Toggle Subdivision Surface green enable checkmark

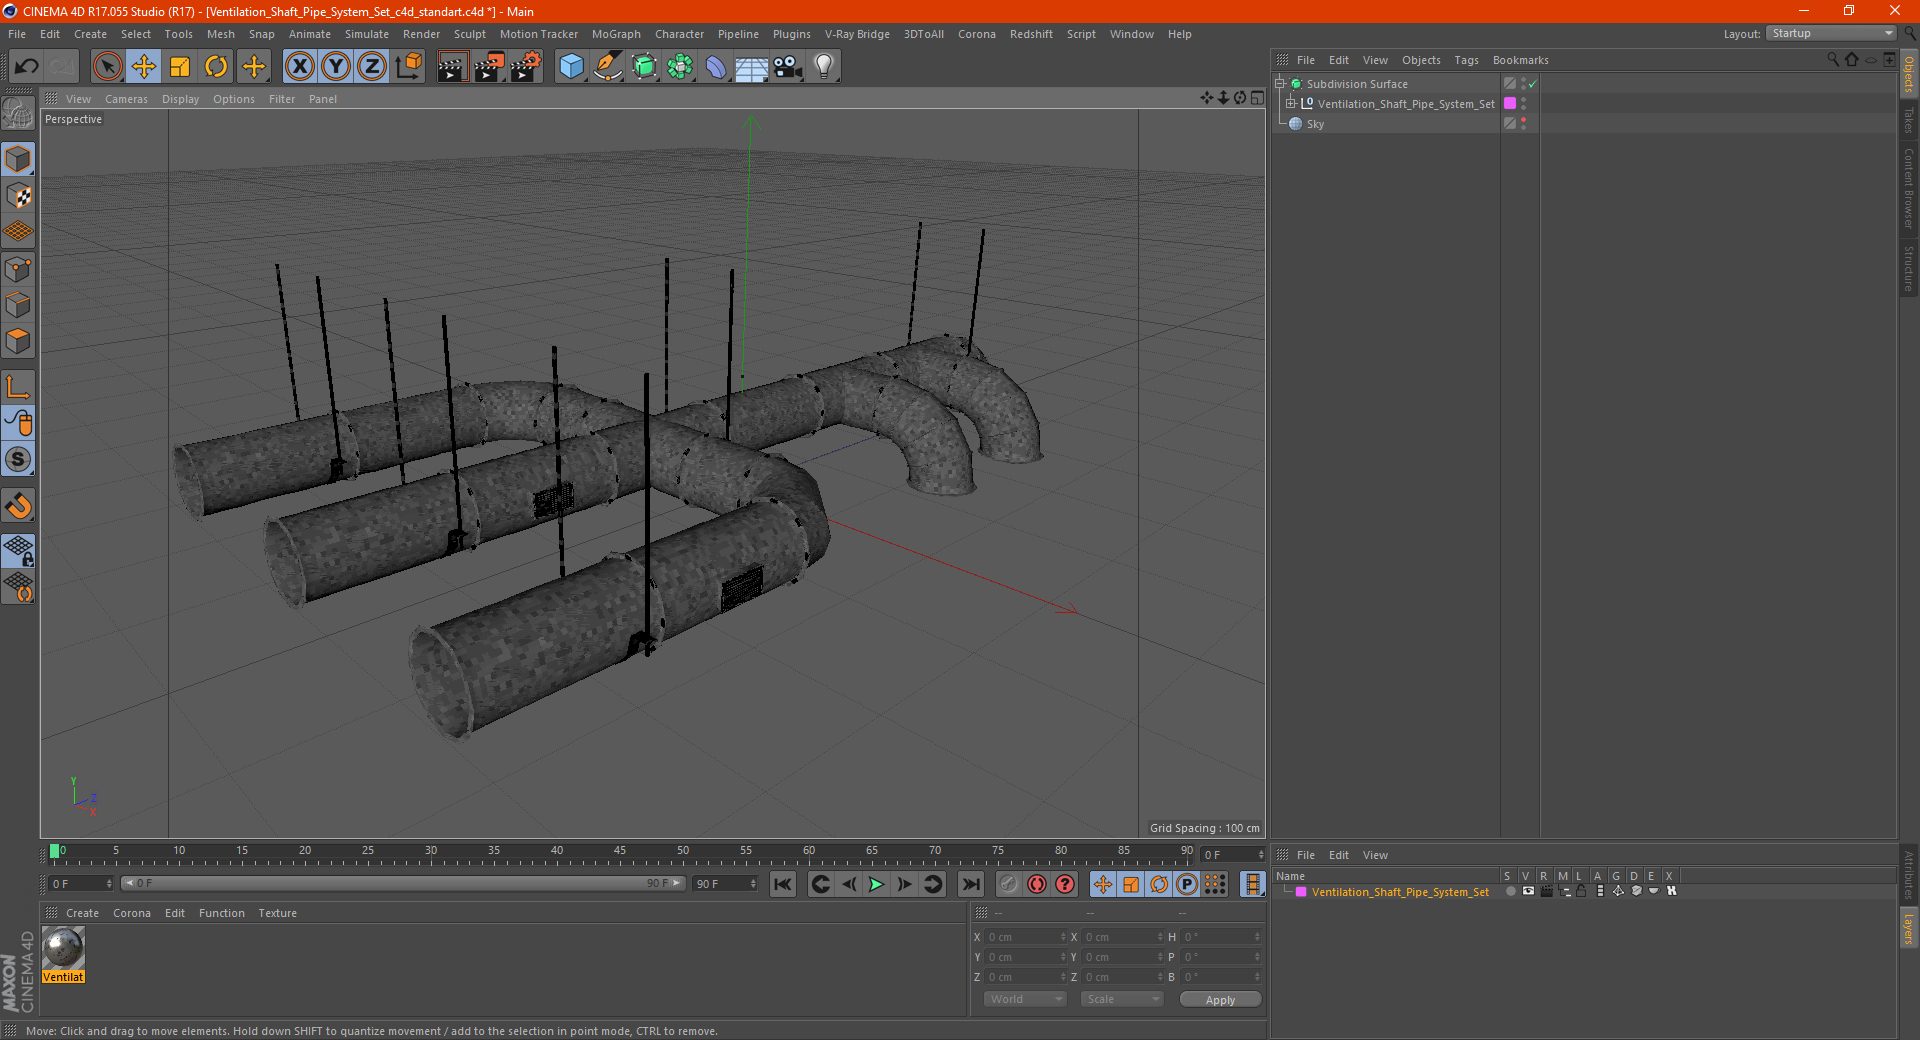1532,84
